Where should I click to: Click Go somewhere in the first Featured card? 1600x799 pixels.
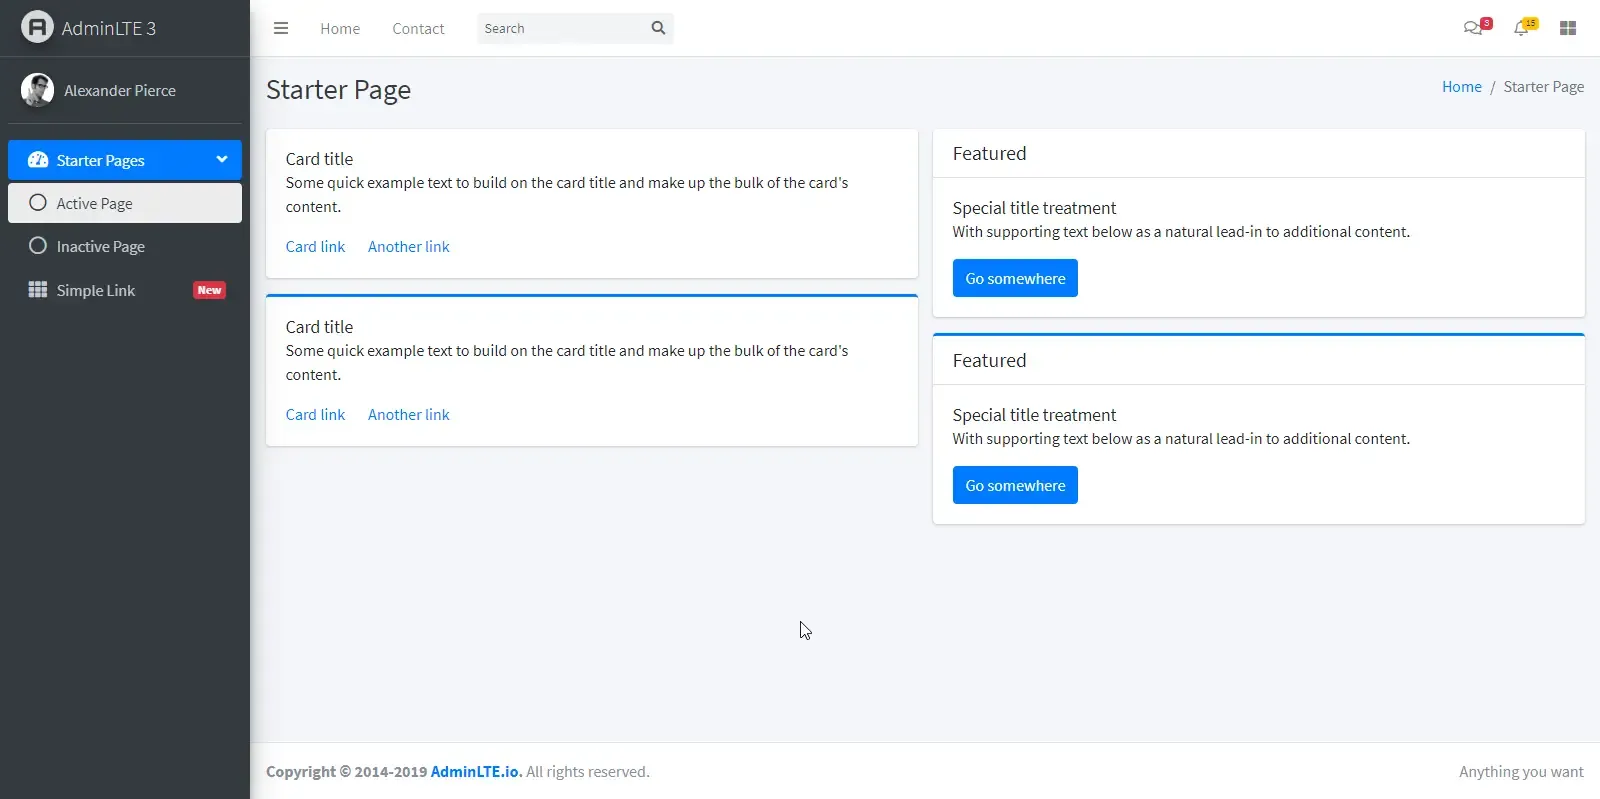pyautogui.click(x=1015, y=278)
